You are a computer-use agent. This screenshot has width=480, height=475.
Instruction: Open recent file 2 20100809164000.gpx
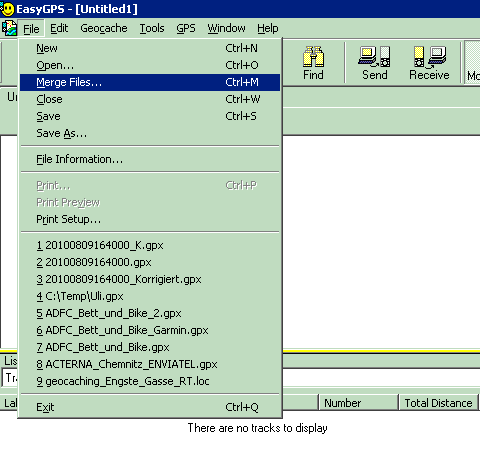[150, 262]
